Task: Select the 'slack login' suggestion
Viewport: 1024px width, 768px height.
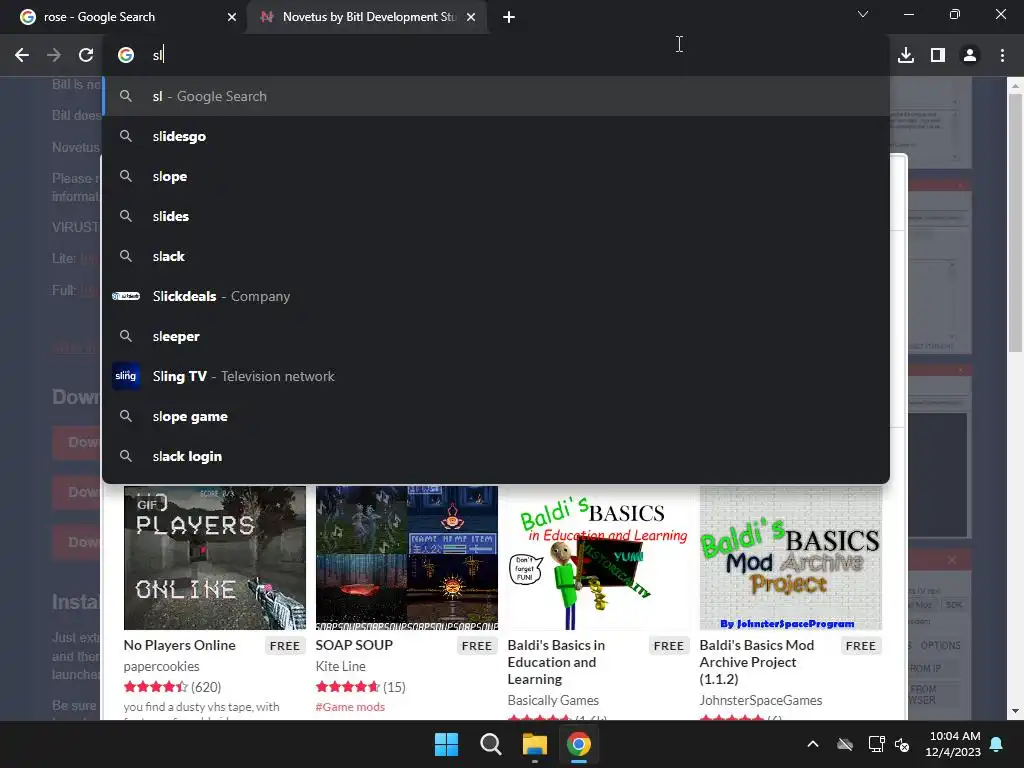Action: pyautogui.click(x=496, y=456)
